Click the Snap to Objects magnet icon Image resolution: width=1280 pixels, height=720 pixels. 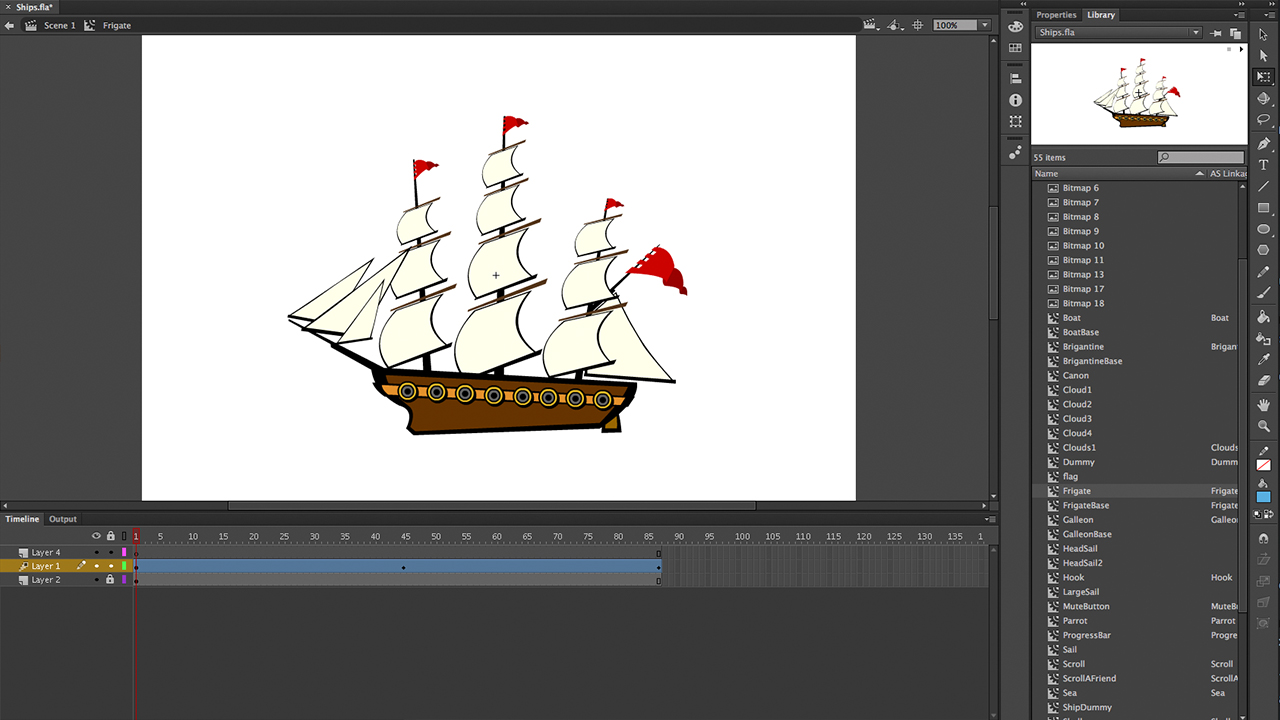tap(1264, 538)
